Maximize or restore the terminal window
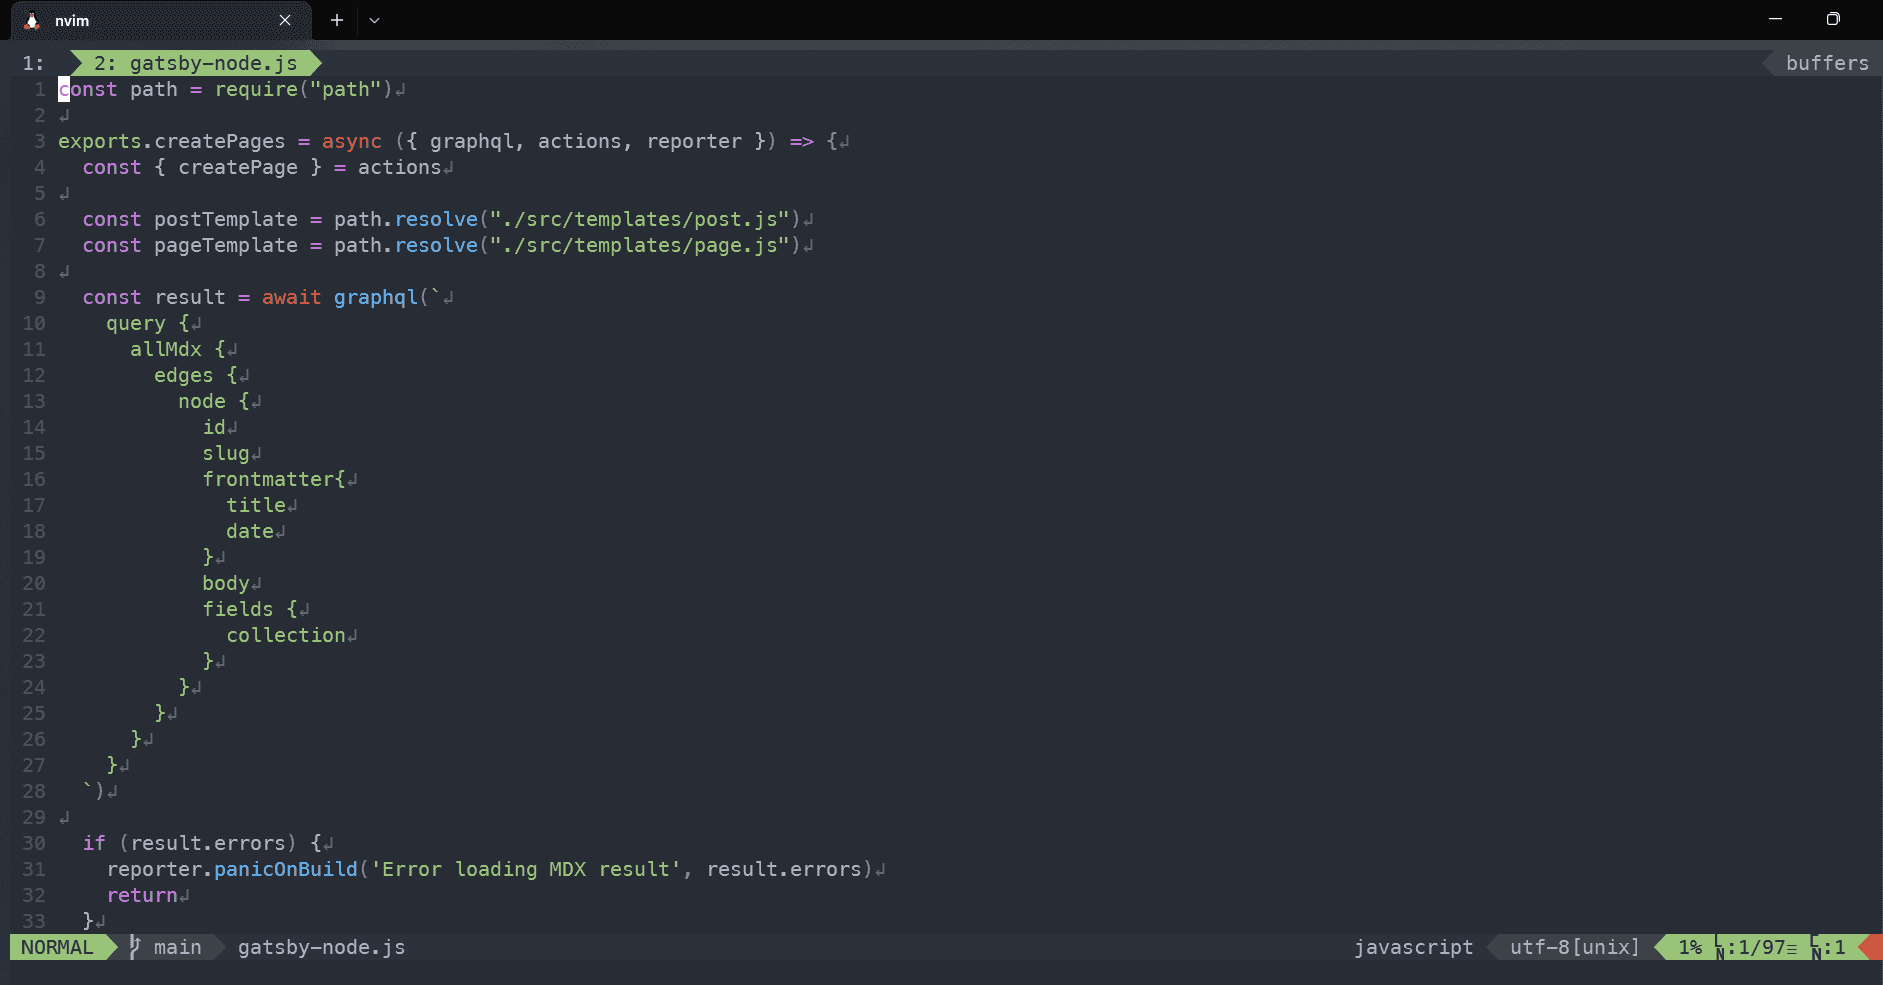The height and width of the screenshot is (985, 1883). click(1833, 20)
